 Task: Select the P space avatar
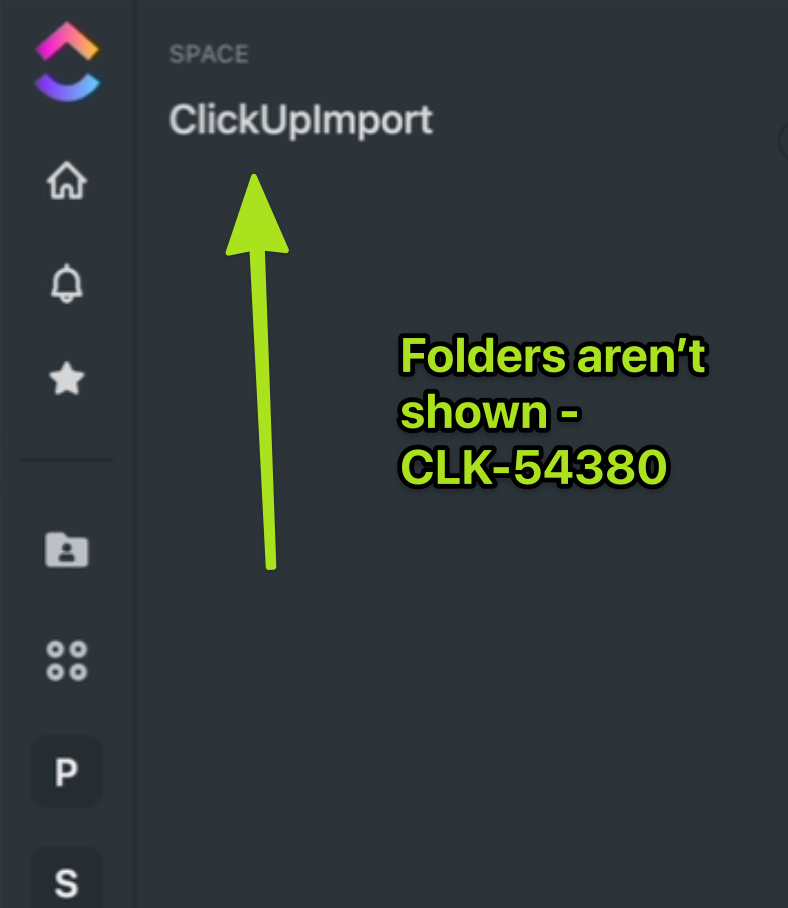click(x=67, y=772)
